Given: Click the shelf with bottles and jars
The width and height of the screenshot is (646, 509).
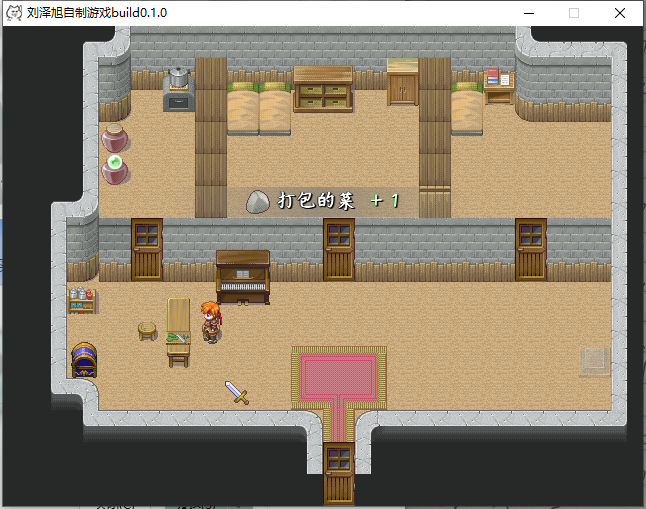Looking at the screenshot, I should pyautogui.click(x=82, y=300).
